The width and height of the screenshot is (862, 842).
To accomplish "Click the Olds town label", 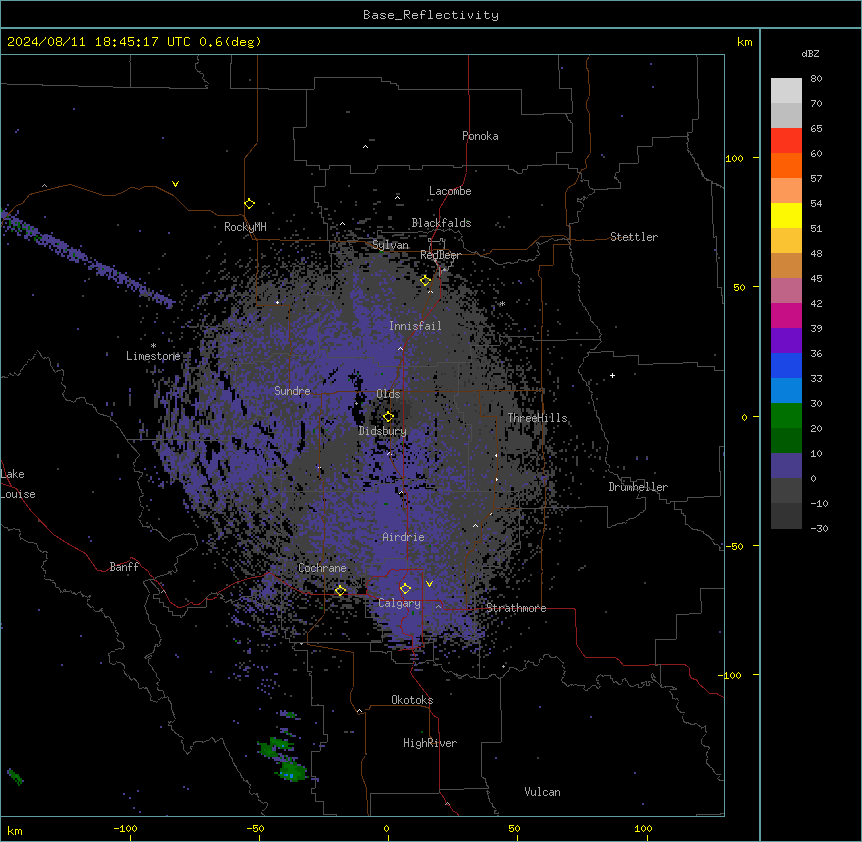I will click(388, 394).
